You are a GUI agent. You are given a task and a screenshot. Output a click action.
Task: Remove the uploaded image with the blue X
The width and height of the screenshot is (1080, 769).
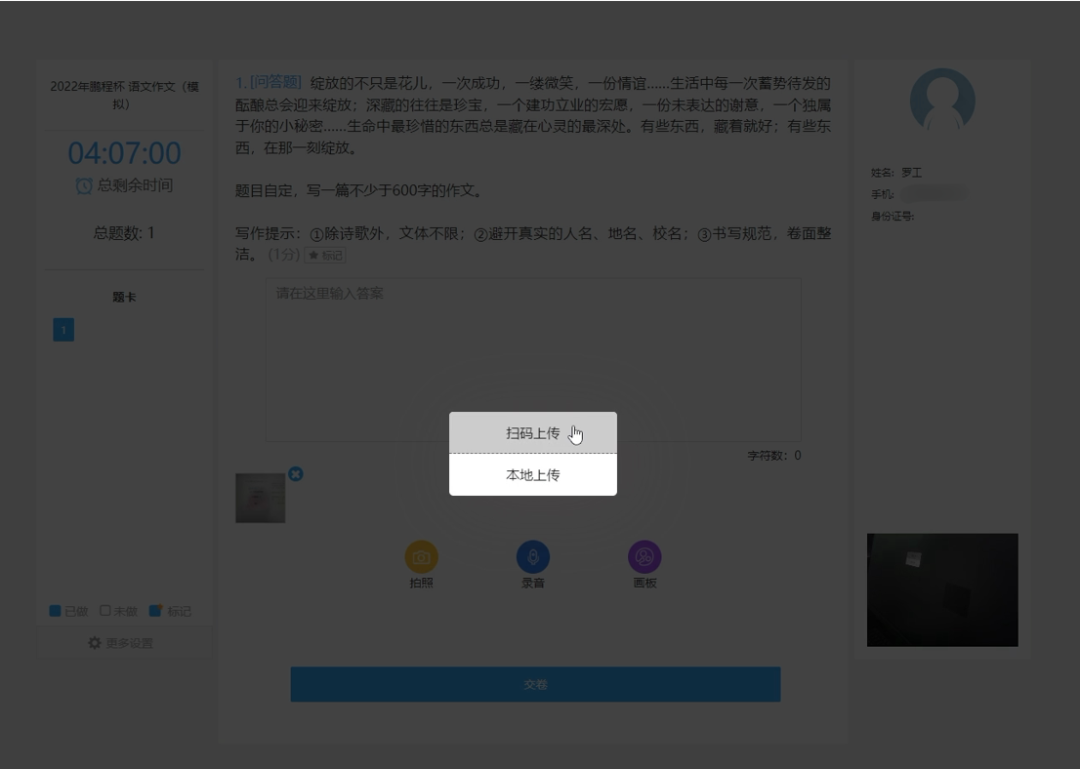295,474
